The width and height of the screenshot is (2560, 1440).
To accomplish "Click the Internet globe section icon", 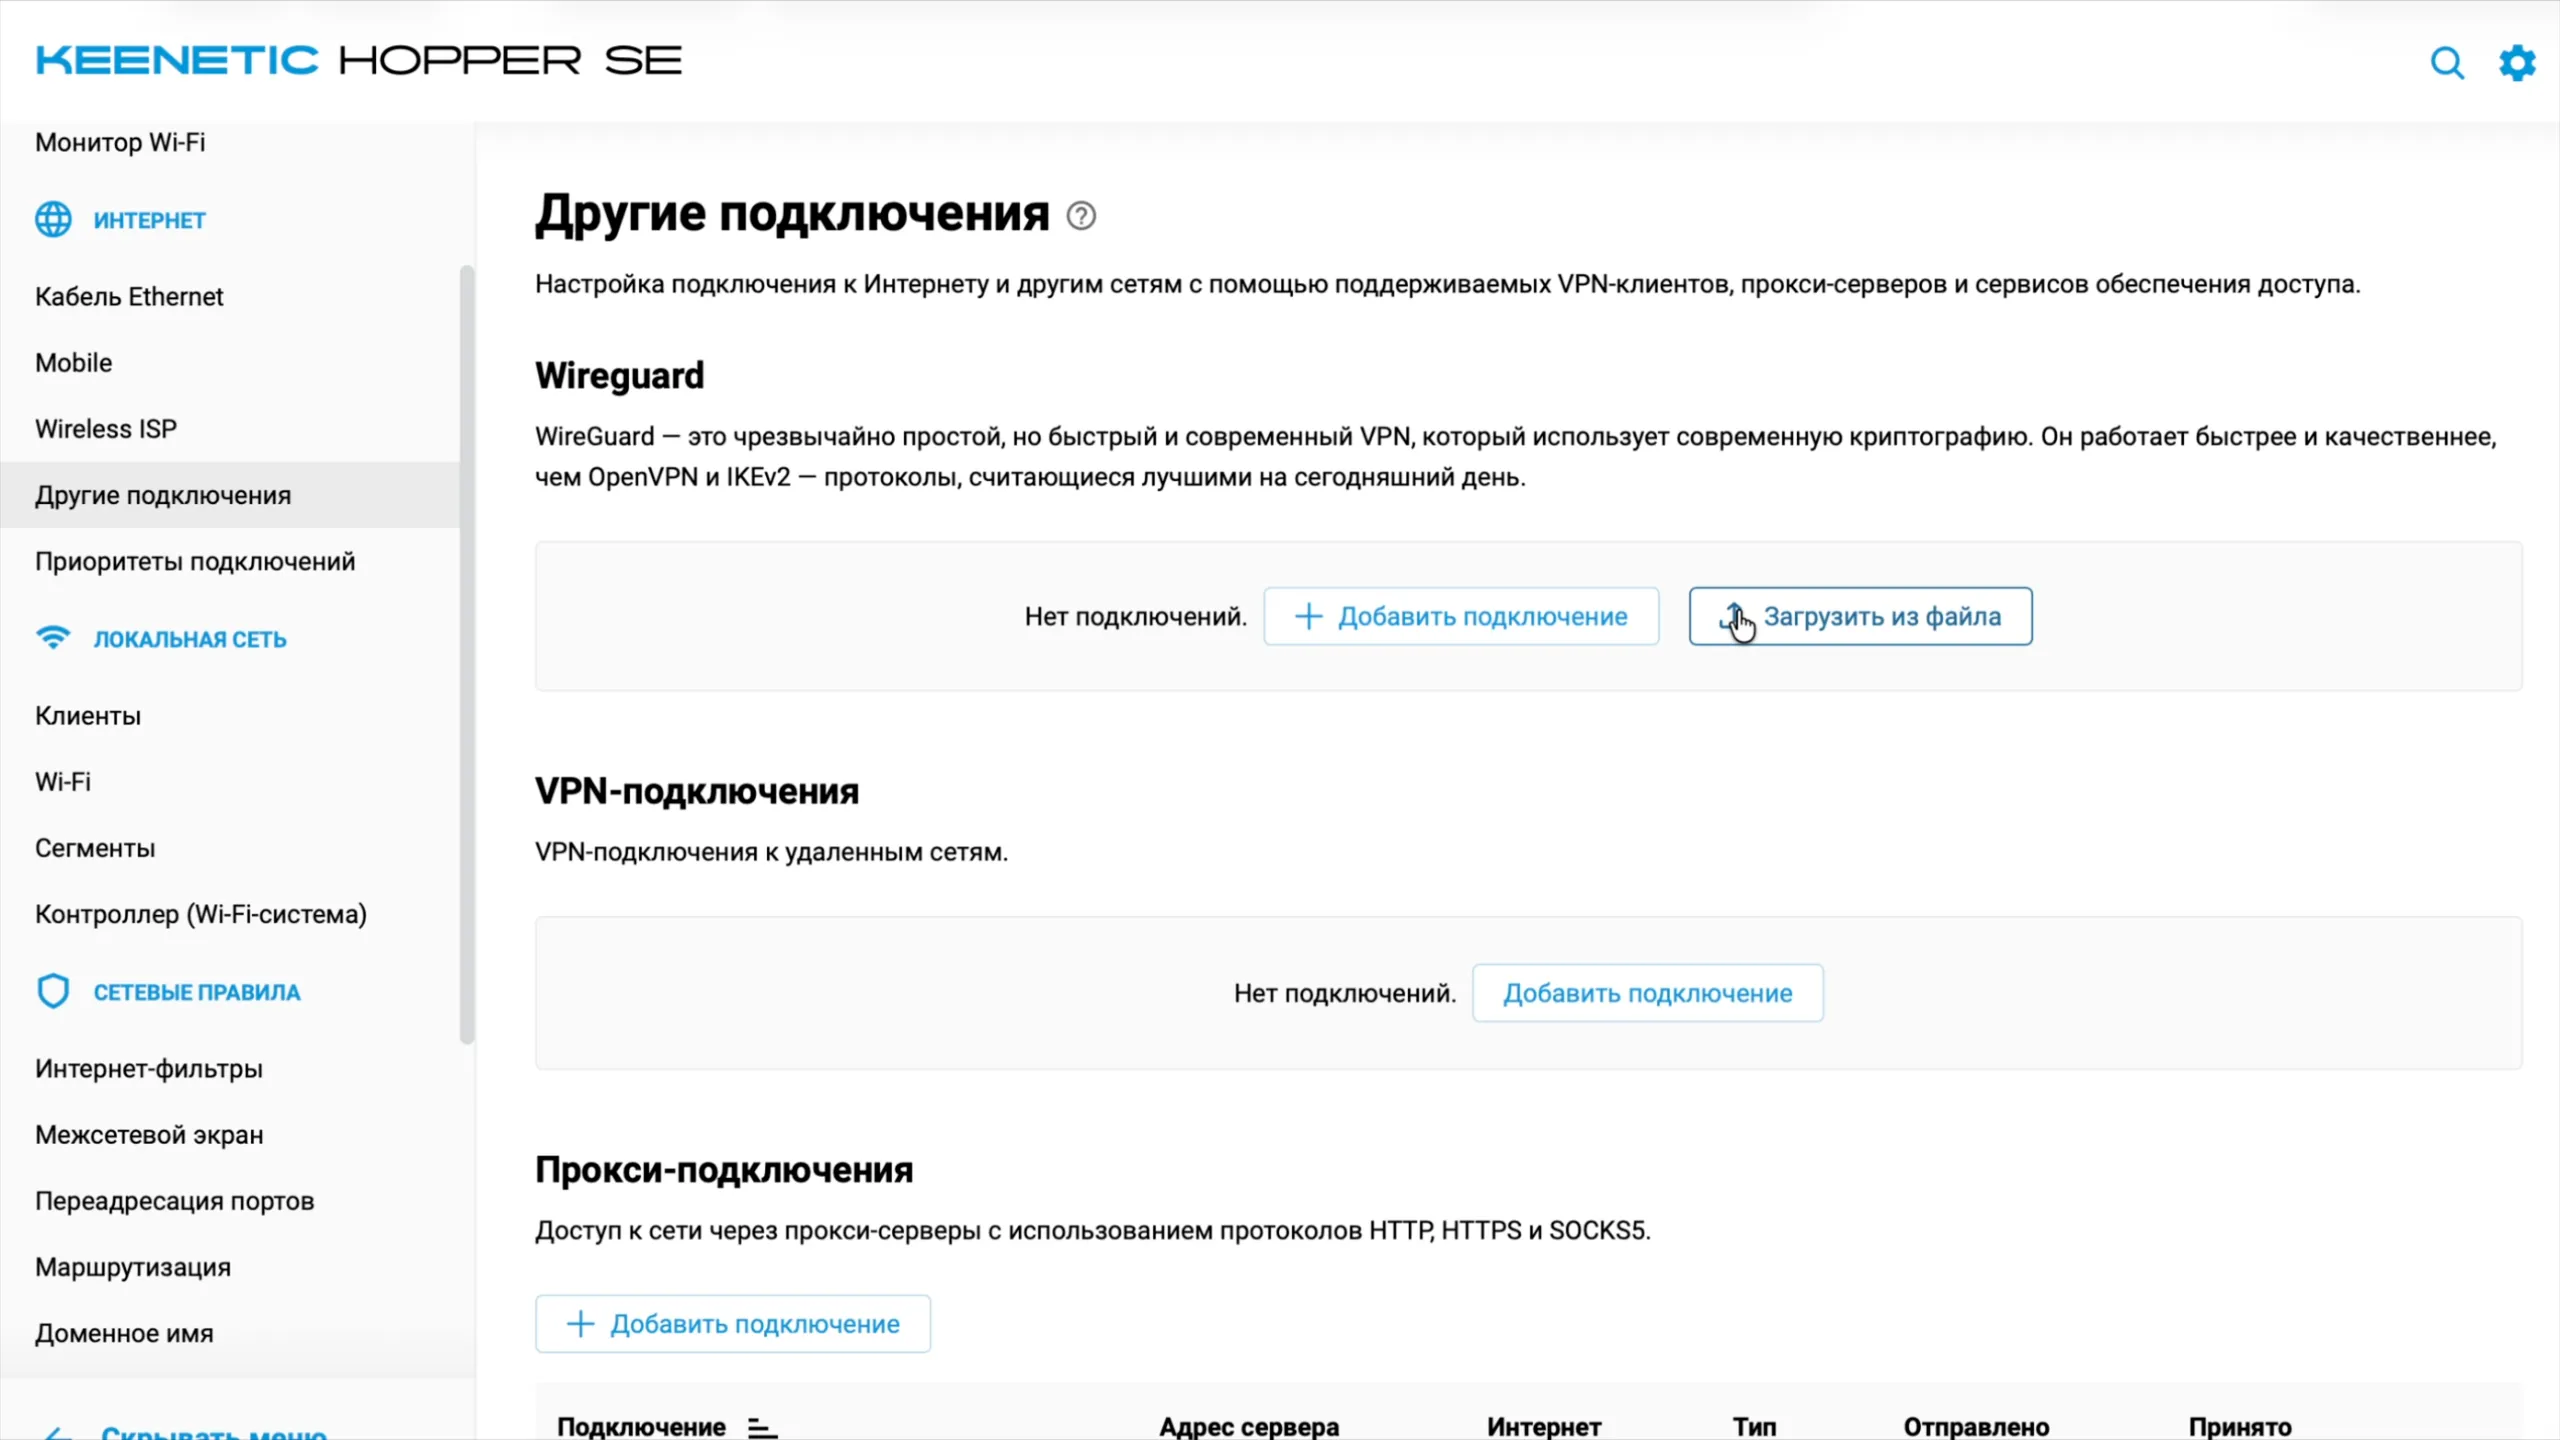I will [53, 219].
